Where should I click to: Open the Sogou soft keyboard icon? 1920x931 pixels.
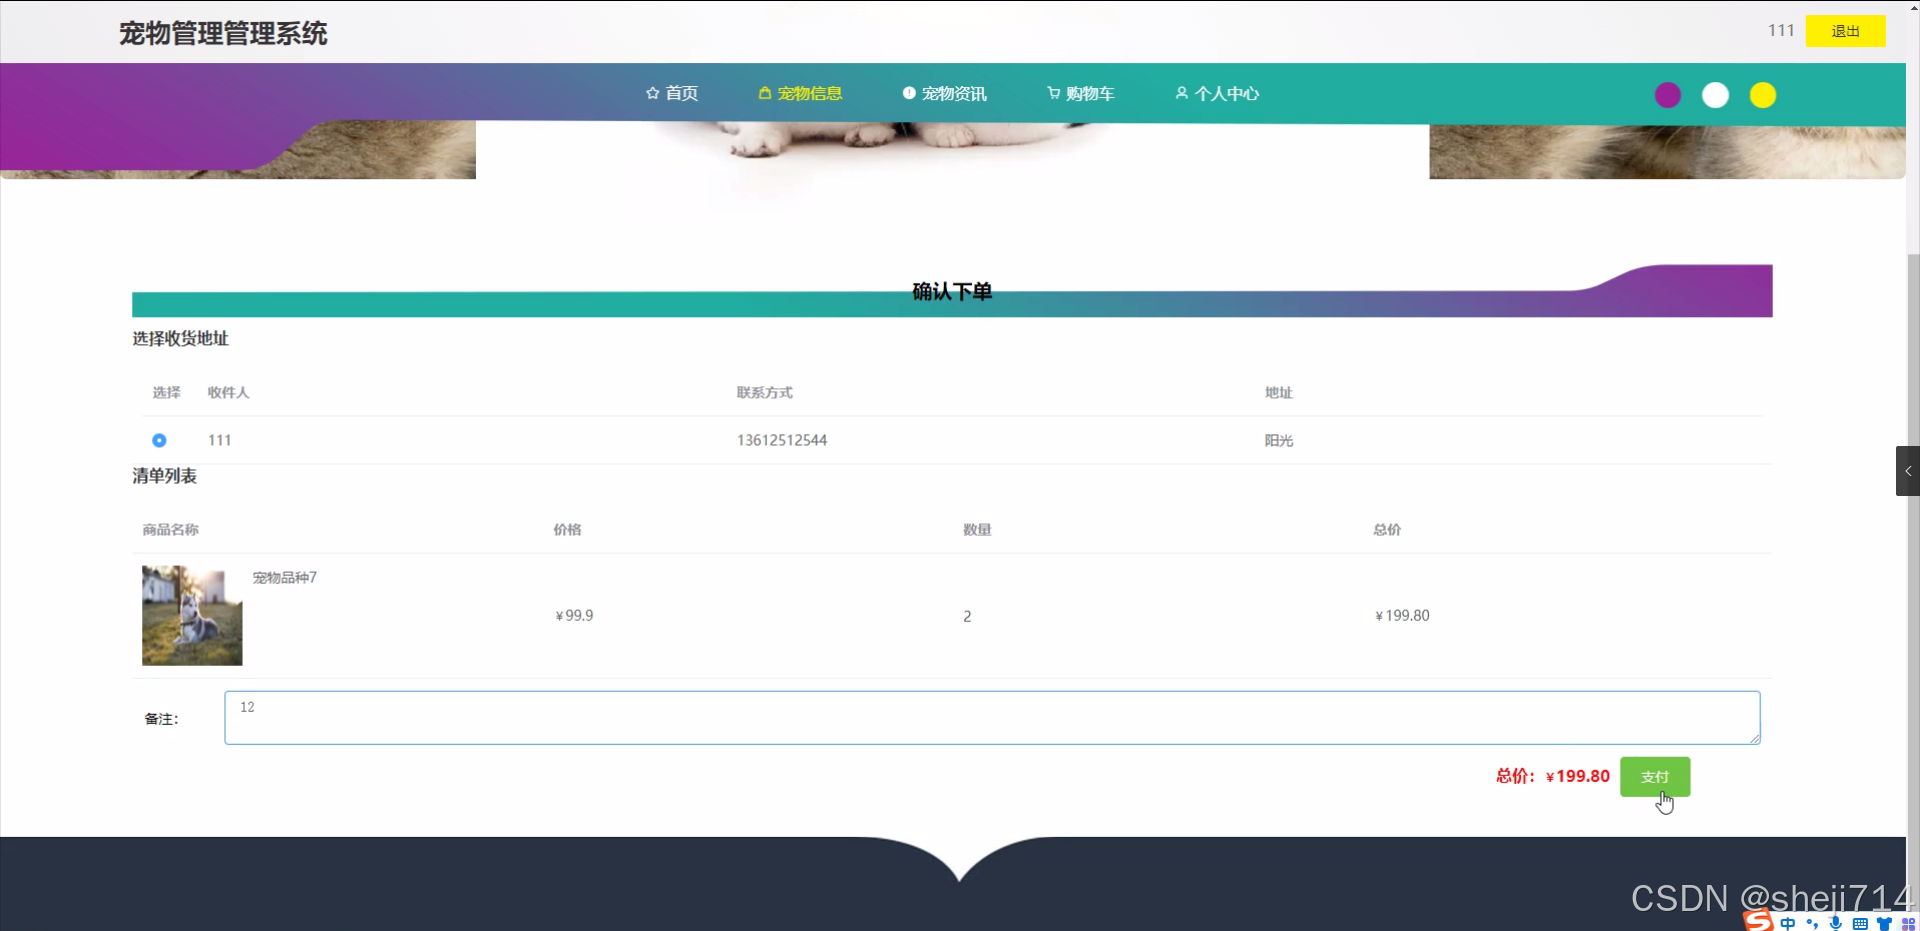coord(1861,923)
